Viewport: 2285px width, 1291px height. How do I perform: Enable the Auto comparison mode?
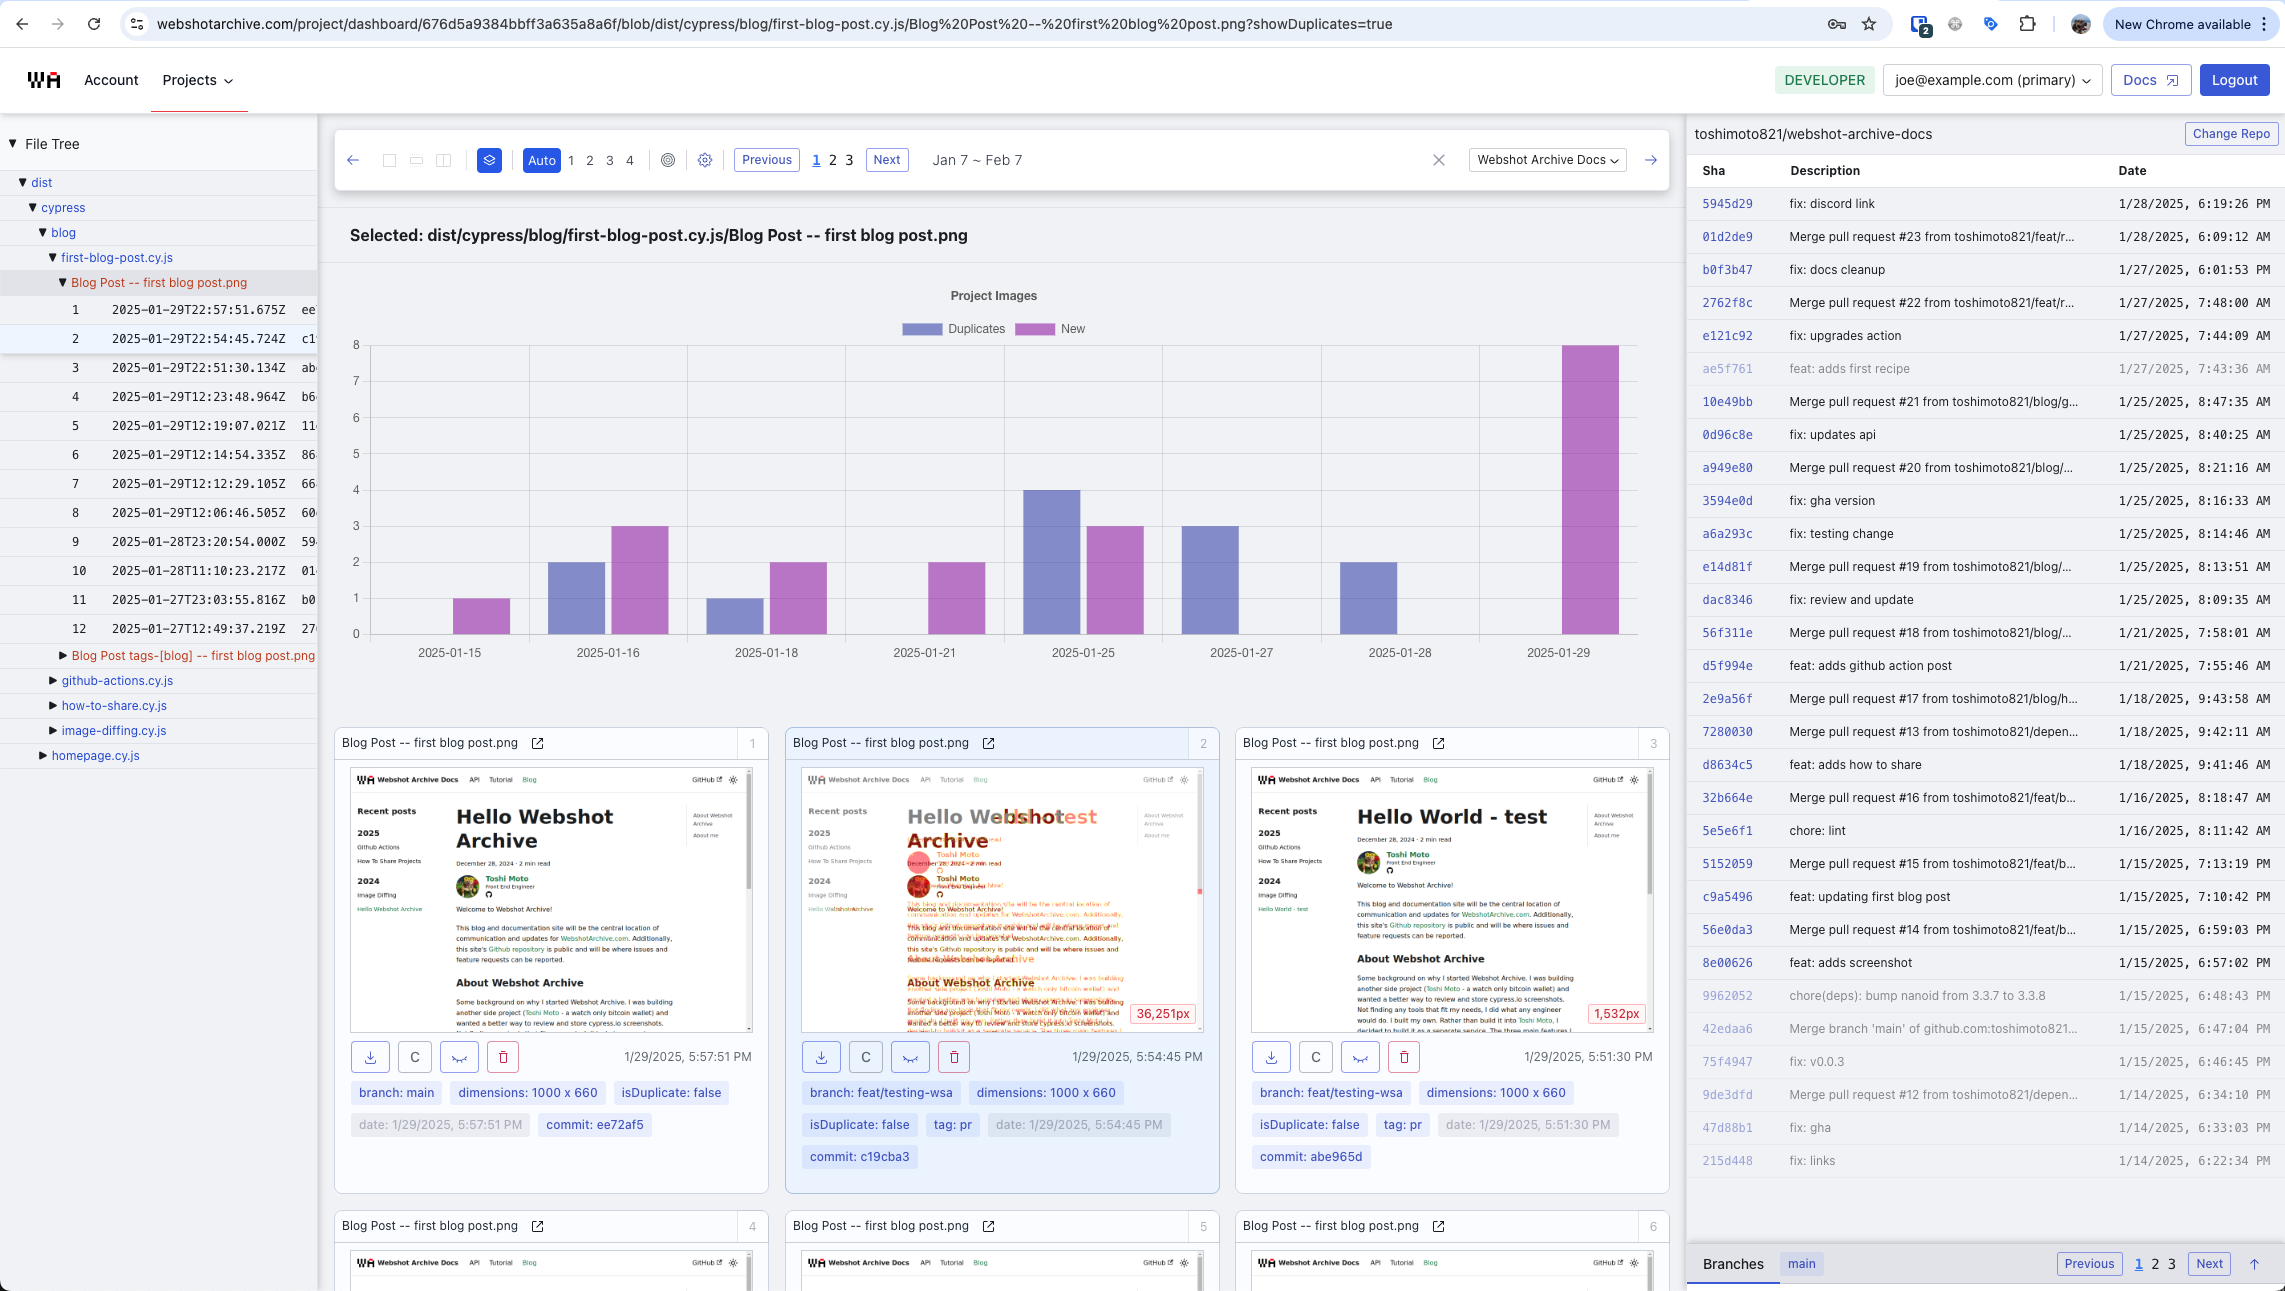541,160
